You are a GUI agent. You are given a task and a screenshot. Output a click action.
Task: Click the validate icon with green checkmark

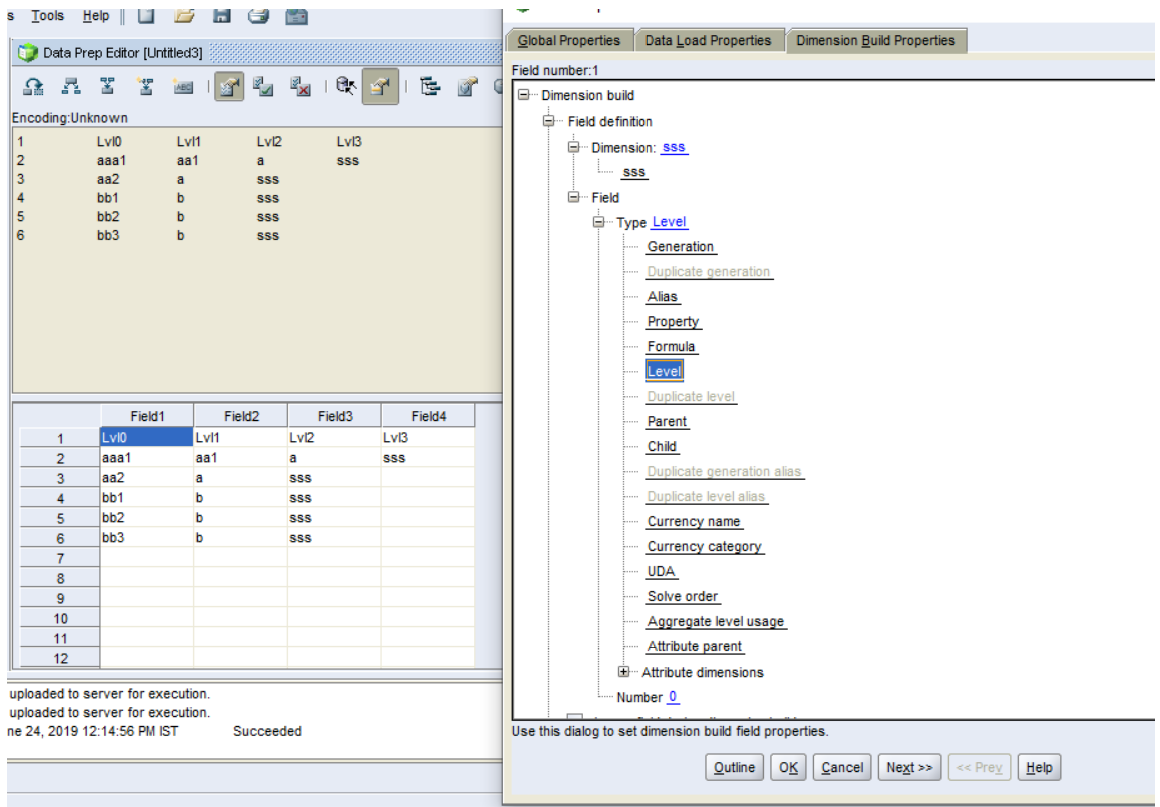click(261, 86)
